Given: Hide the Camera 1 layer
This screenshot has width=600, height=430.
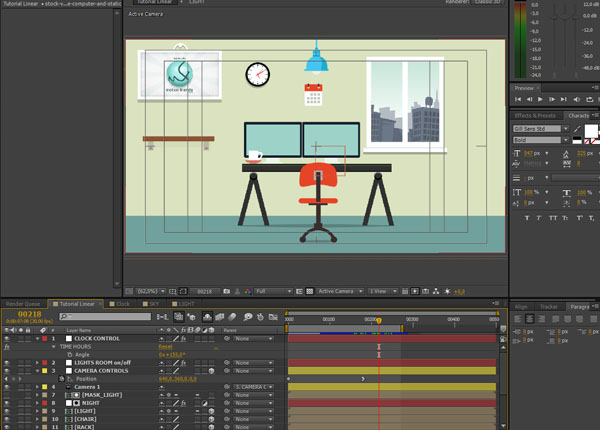Looking at the screenshot, I should 7,387.
